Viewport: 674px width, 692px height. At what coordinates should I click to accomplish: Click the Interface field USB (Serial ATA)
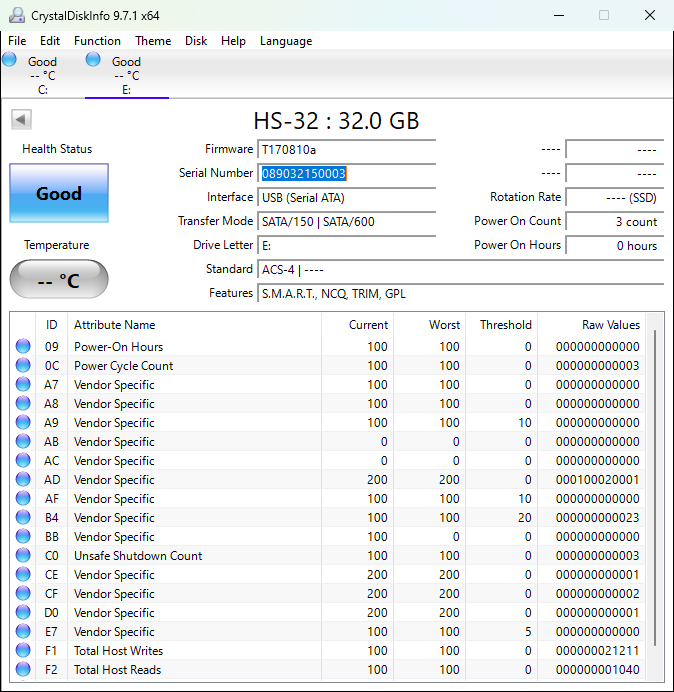[346, 197]
